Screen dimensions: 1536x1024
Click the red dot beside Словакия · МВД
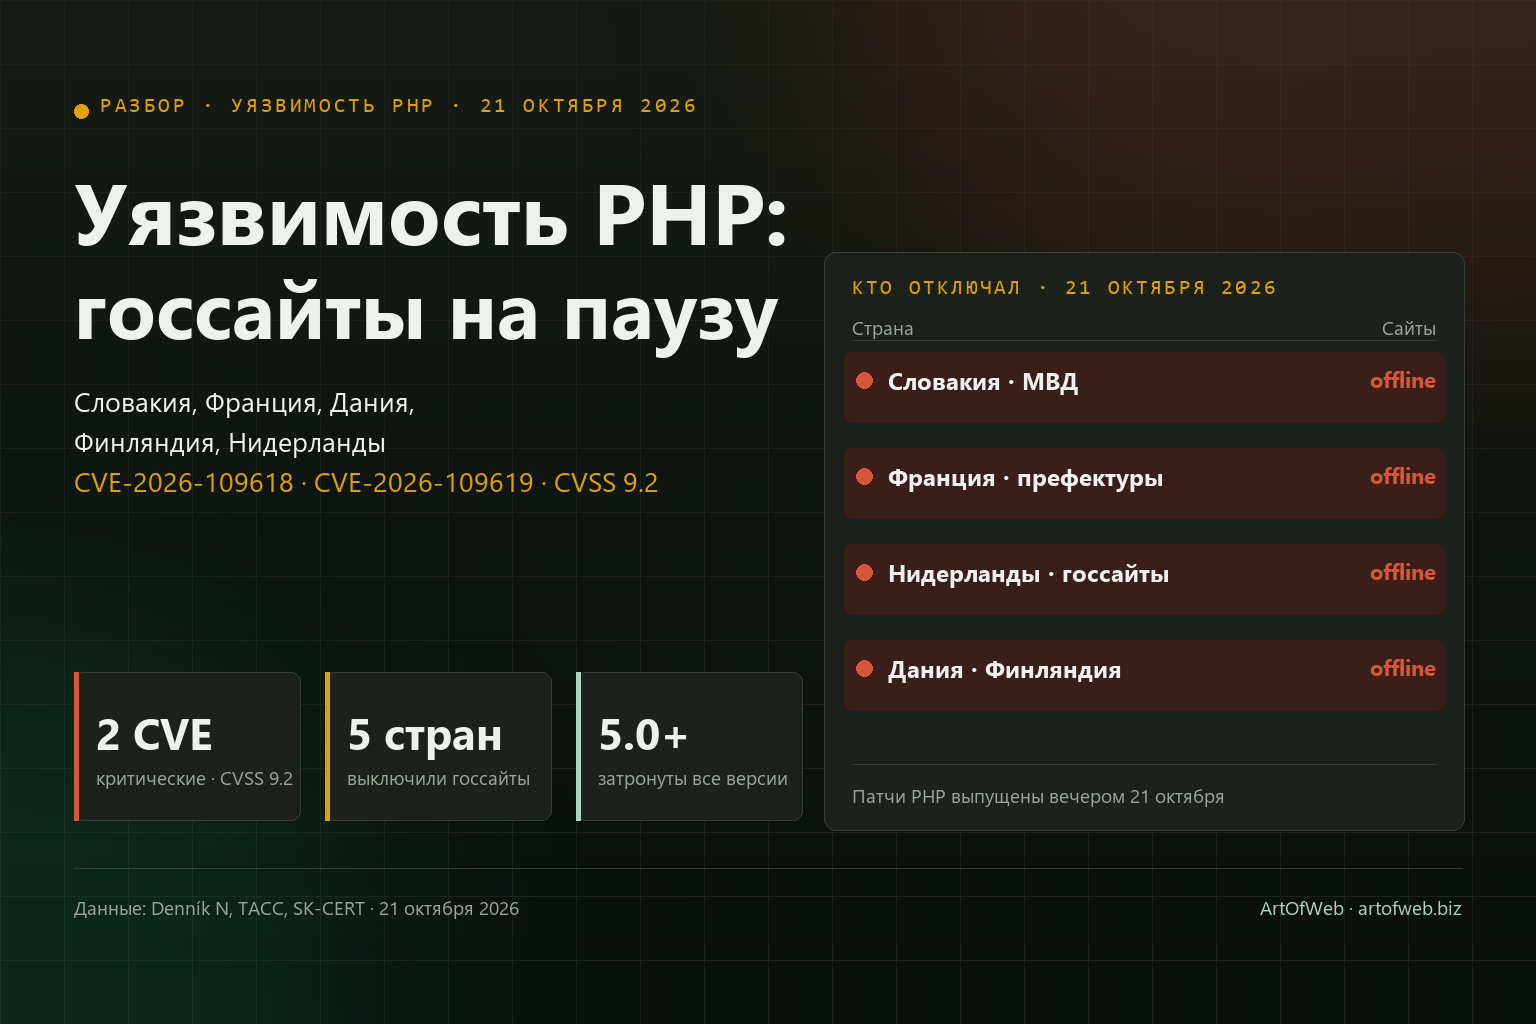click(x=865, y=381)
